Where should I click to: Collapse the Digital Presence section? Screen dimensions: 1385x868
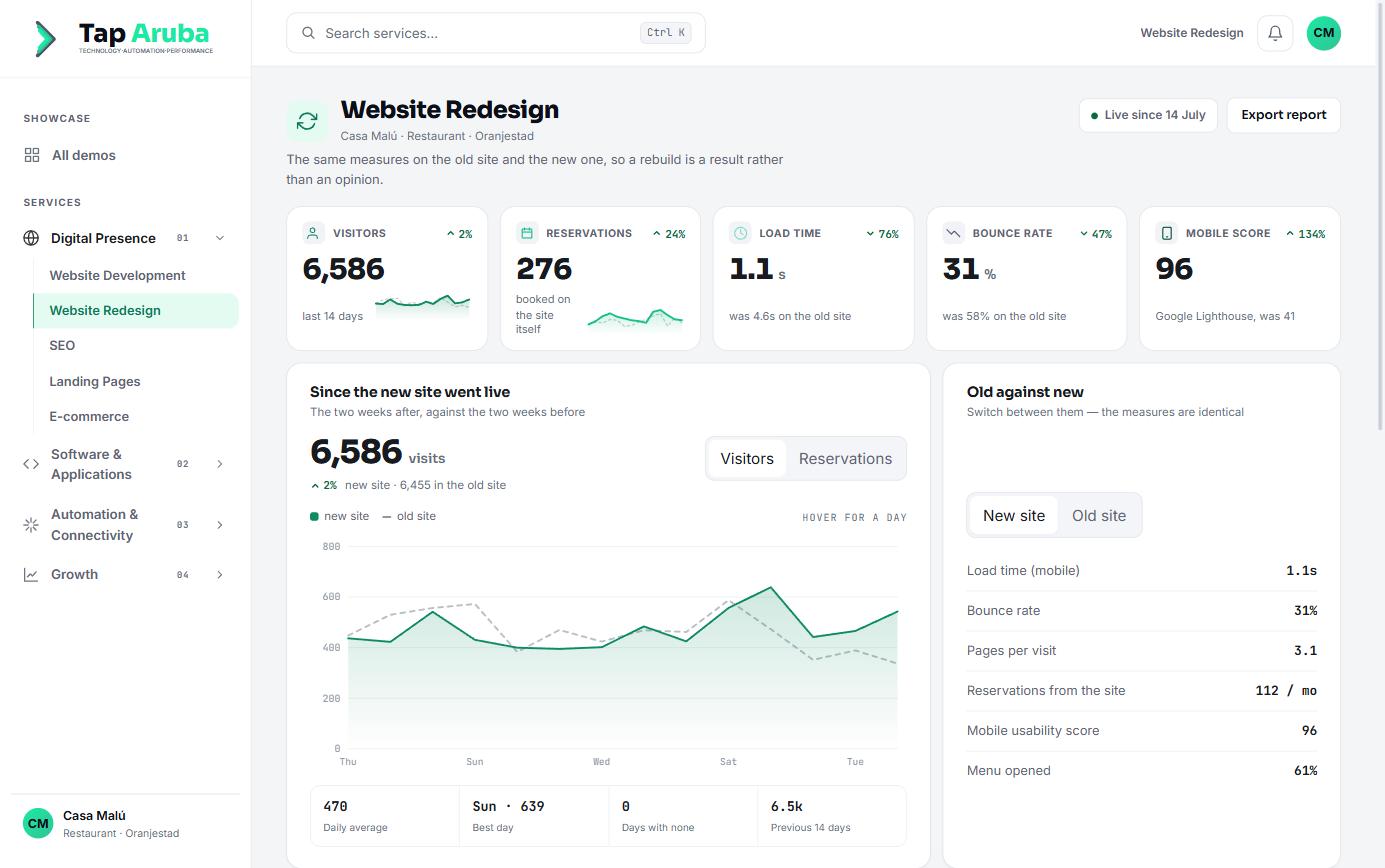[x=220, y=238]
